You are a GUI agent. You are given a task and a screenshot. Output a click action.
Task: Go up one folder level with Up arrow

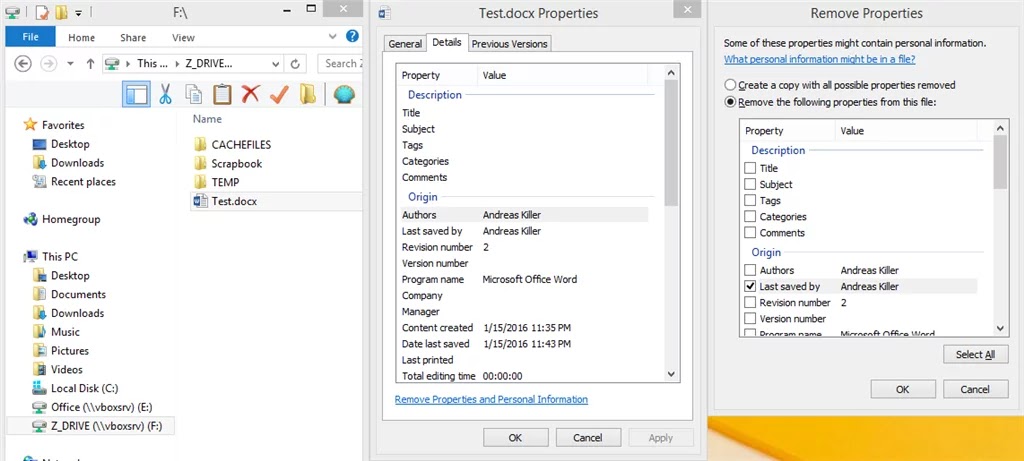pyautogui.click(x=90, y=63)
